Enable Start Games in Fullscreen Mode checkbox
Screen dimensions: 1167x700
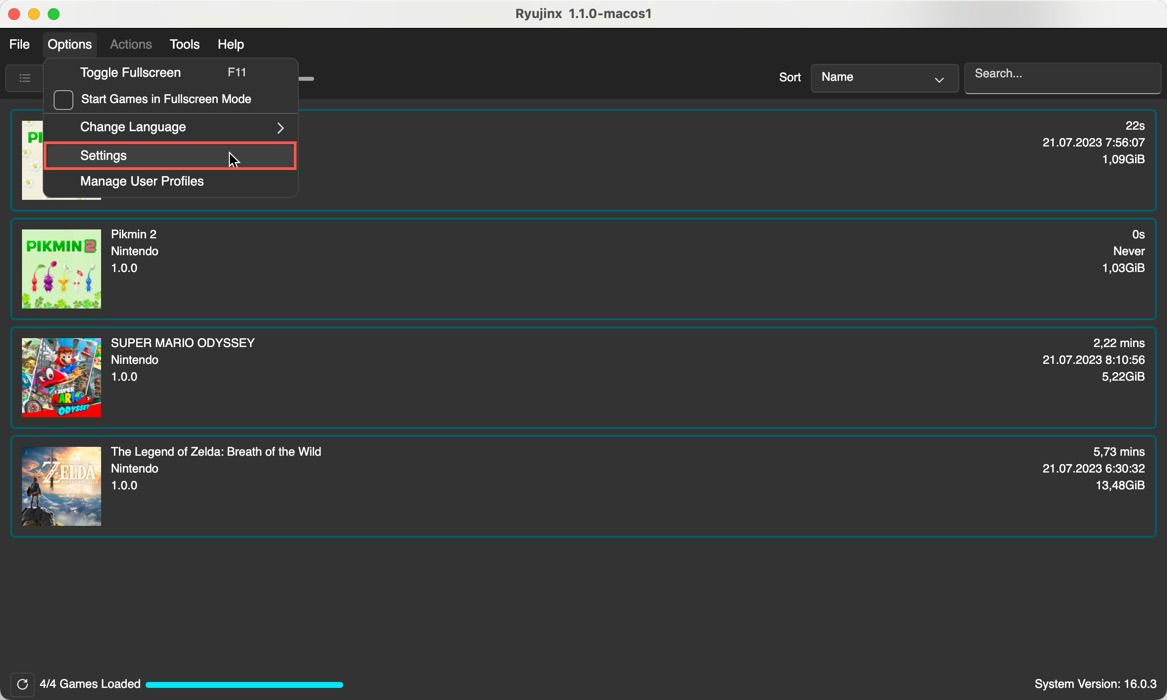(63, 100)
